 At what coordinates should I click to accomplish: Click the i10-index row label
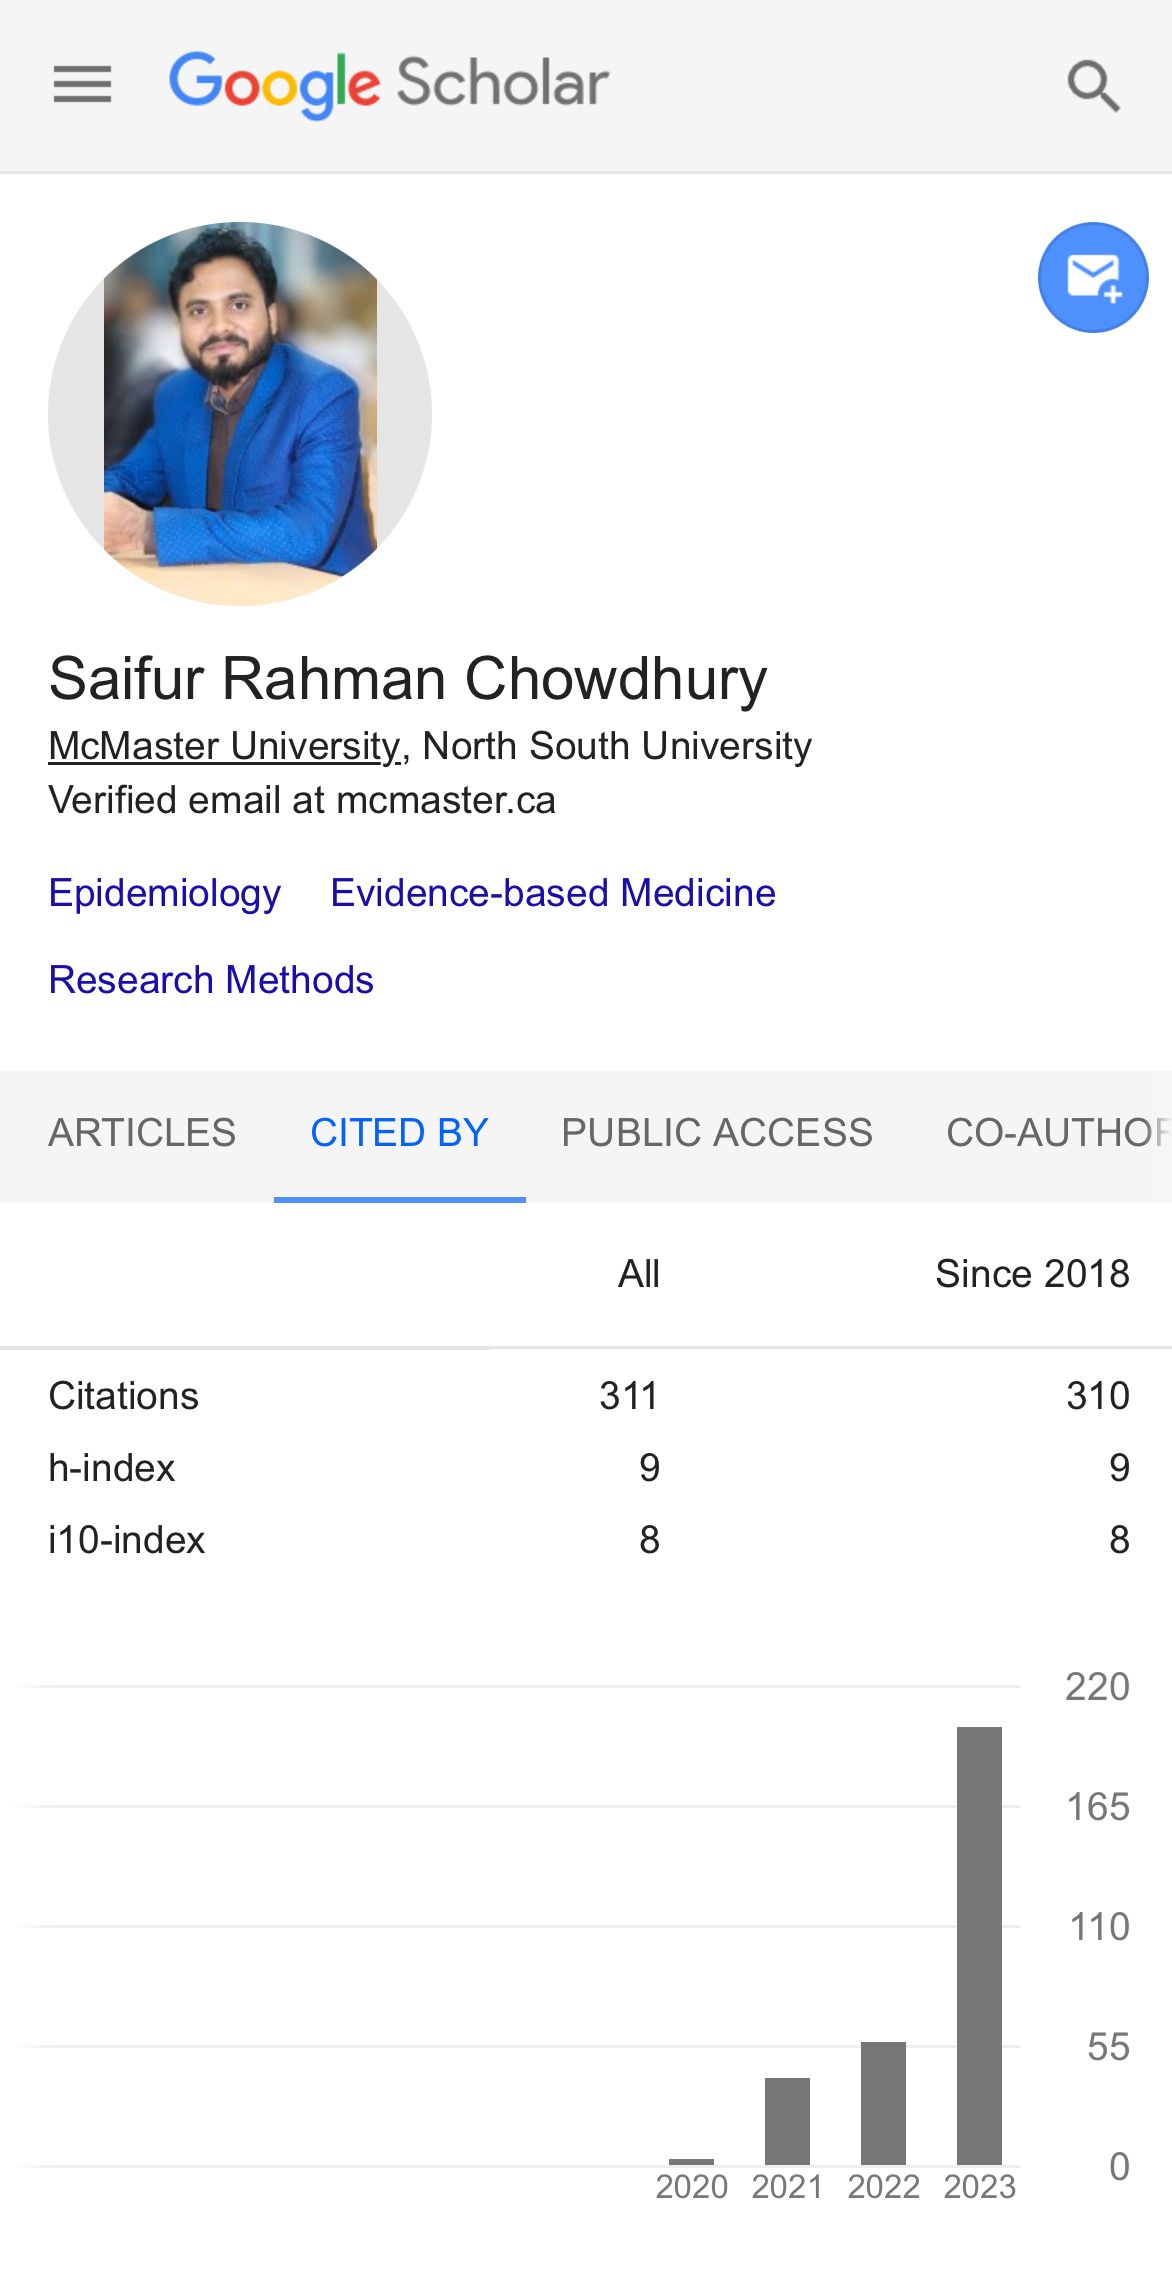click(126, 1540)
